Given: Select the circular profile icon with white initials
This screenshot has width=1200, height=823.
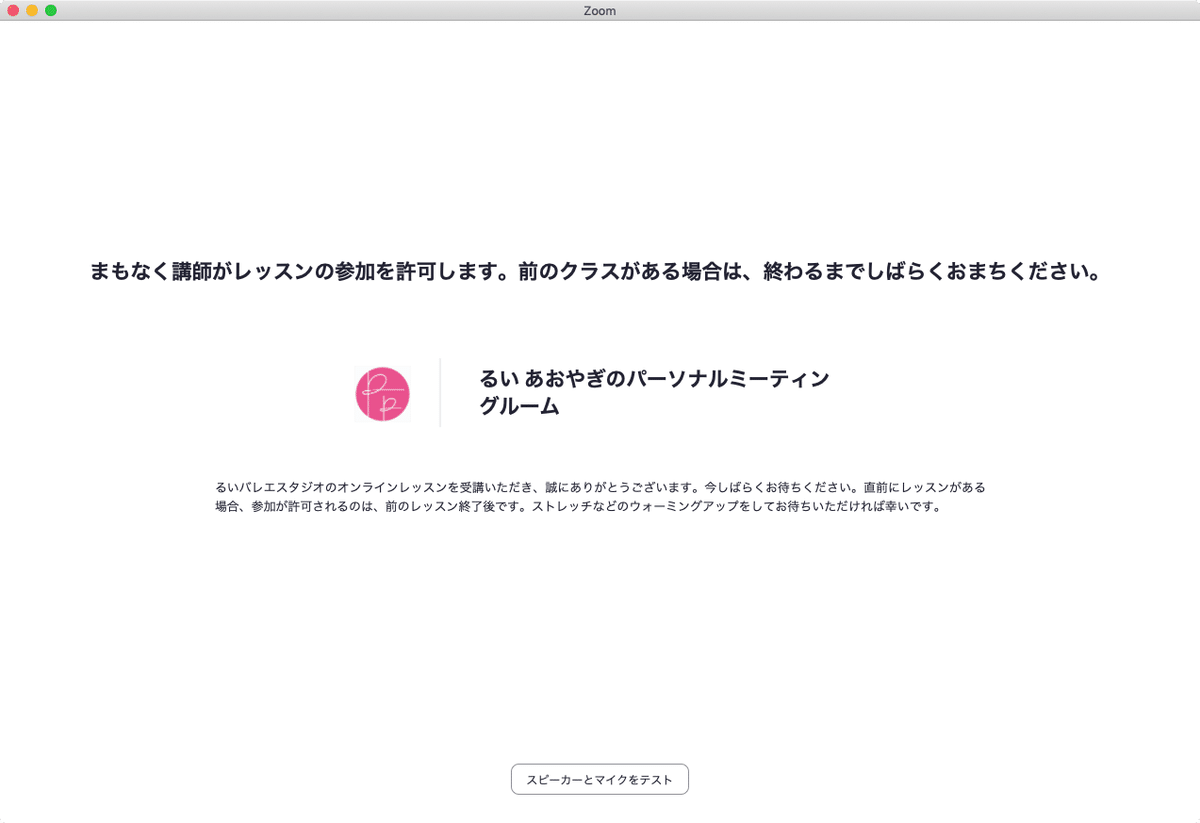Looking at the screenshot, I should 381,394.
